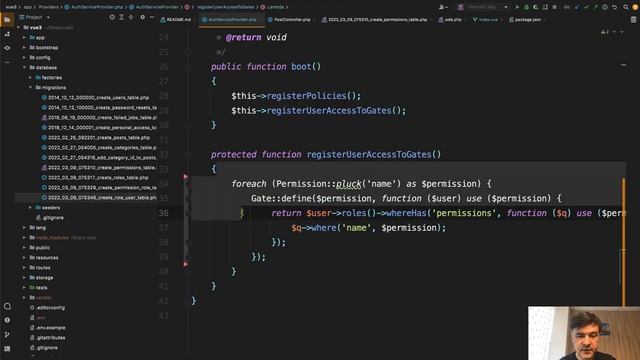Click the user account icon in toolbar
This screenshot has width=640, height=360.
pyautogui.click(x=442, y=7)
